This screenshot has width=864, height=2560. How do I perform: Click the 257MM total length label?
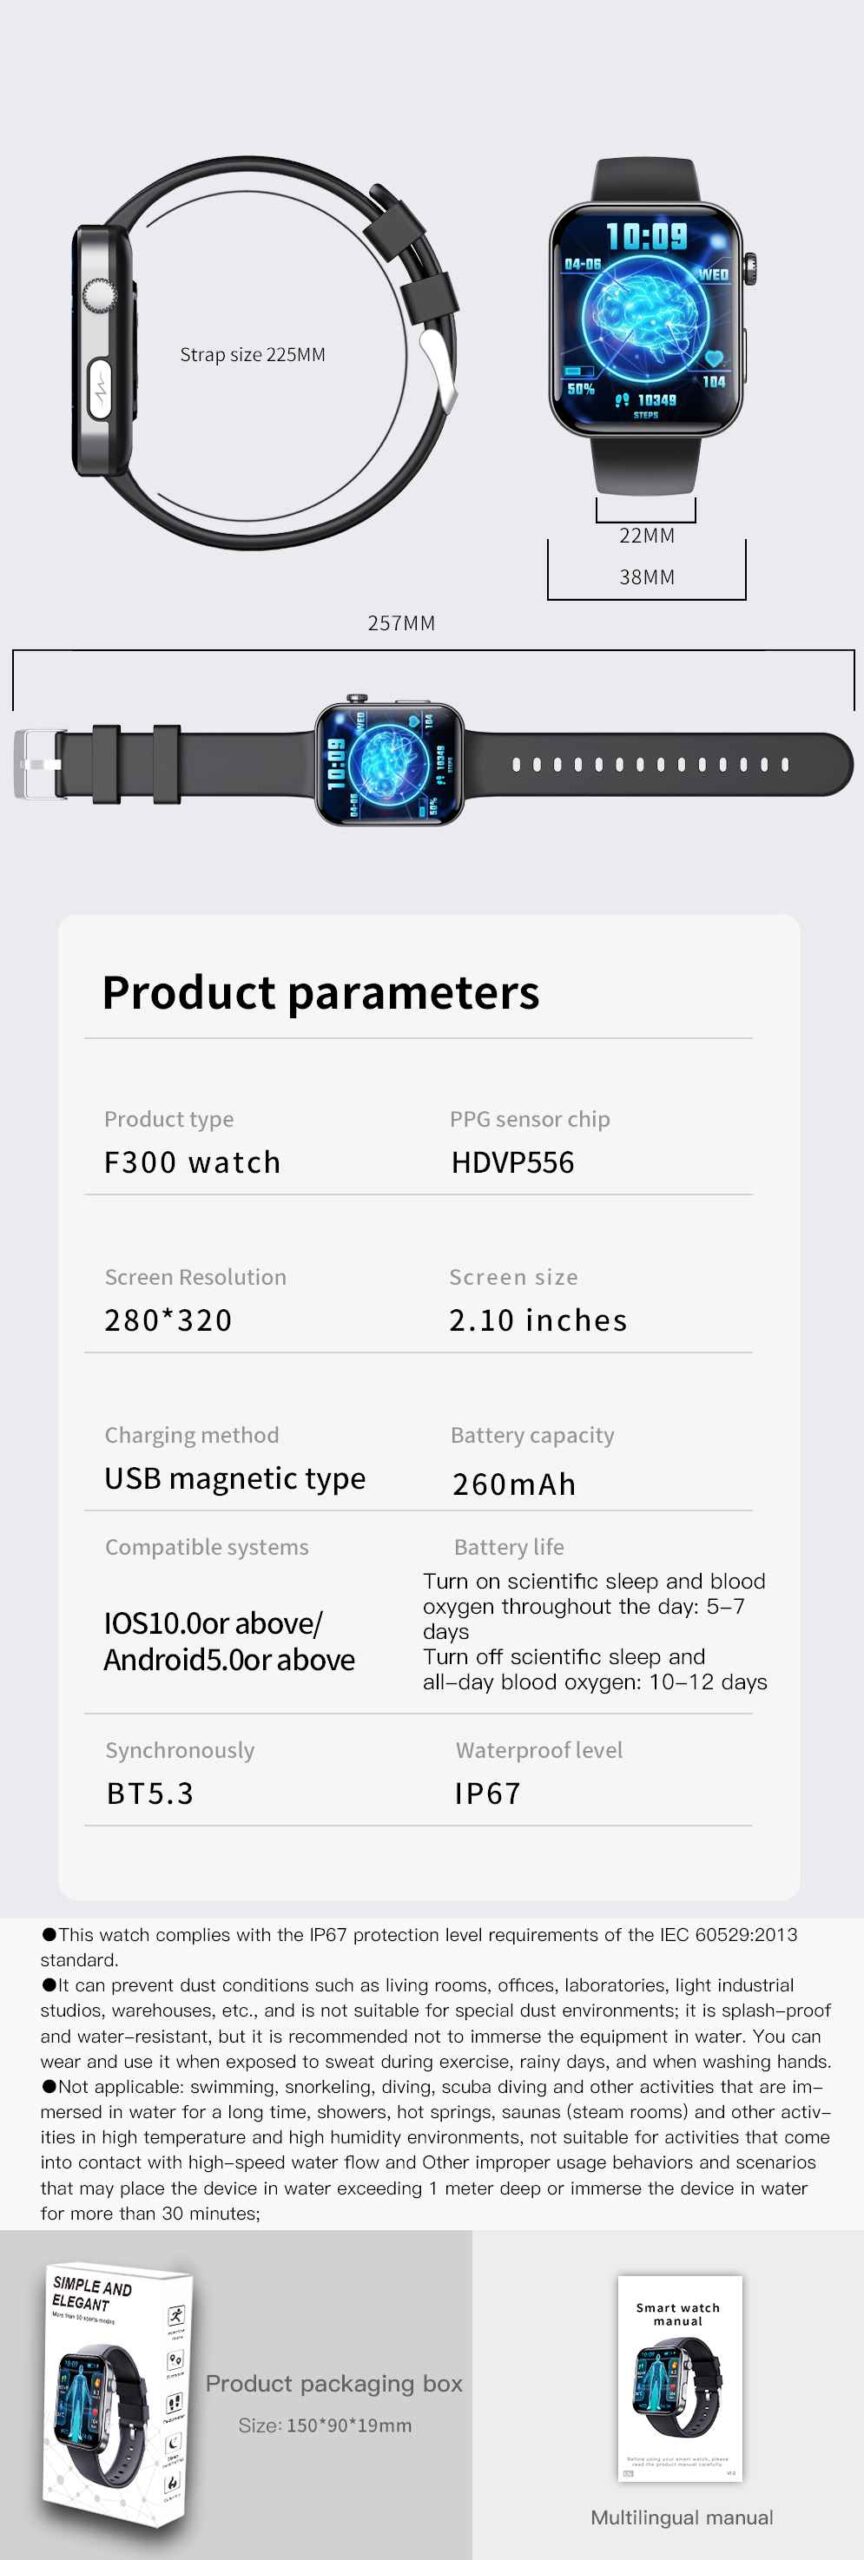coord(401,623)
